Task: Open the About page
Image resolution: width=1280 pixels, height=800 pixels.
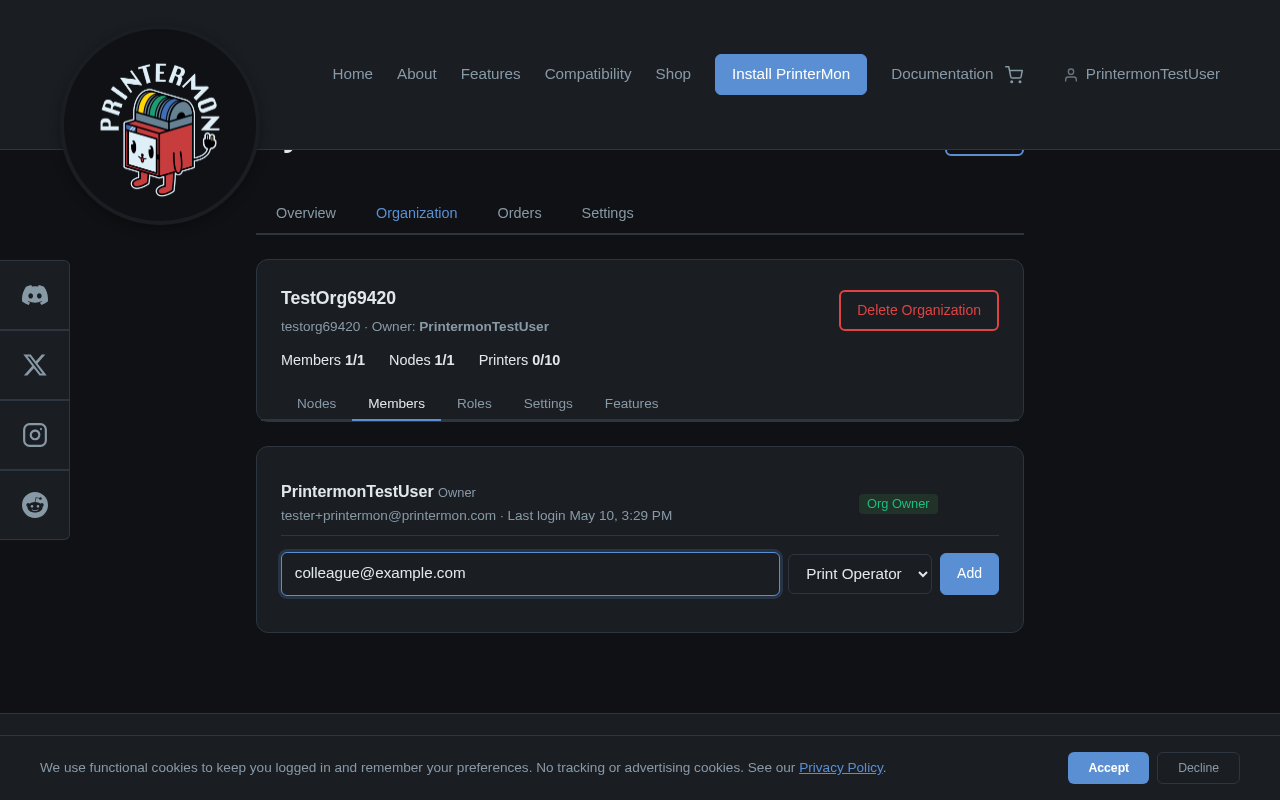Action: [417, 74]
